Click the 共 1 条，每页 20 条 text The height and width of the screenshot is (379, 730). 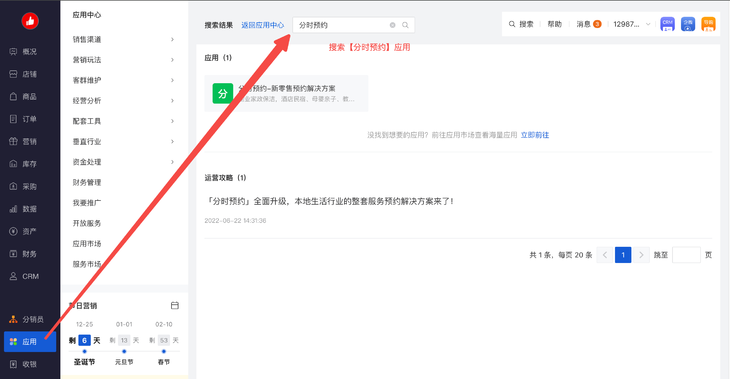pyautogui.click(x=561, y=255)
